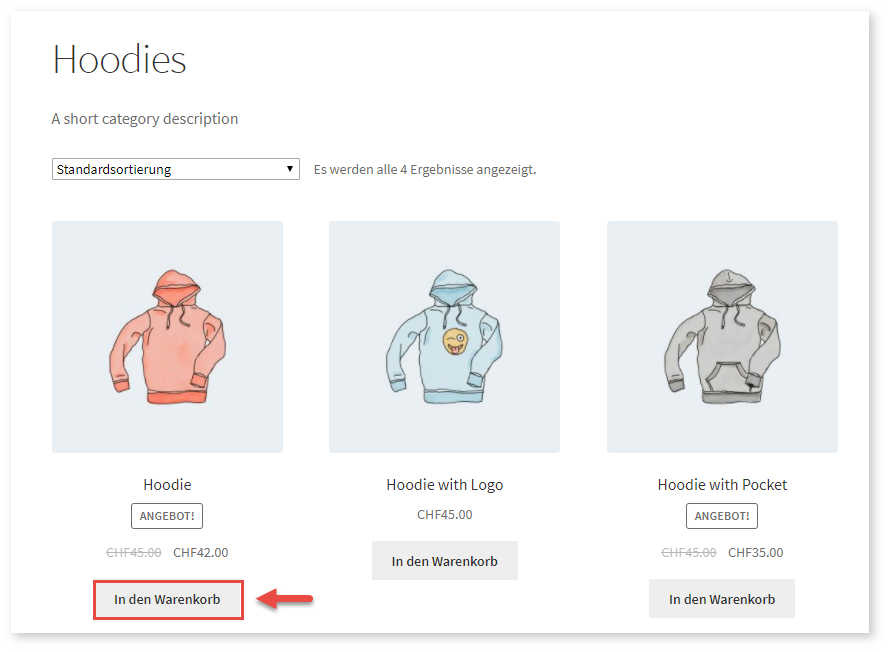Click 'Es werden alle 4 Ergebnisse angezeigt.' text
This screenshot has width=888, height=652.
point(425,169)
